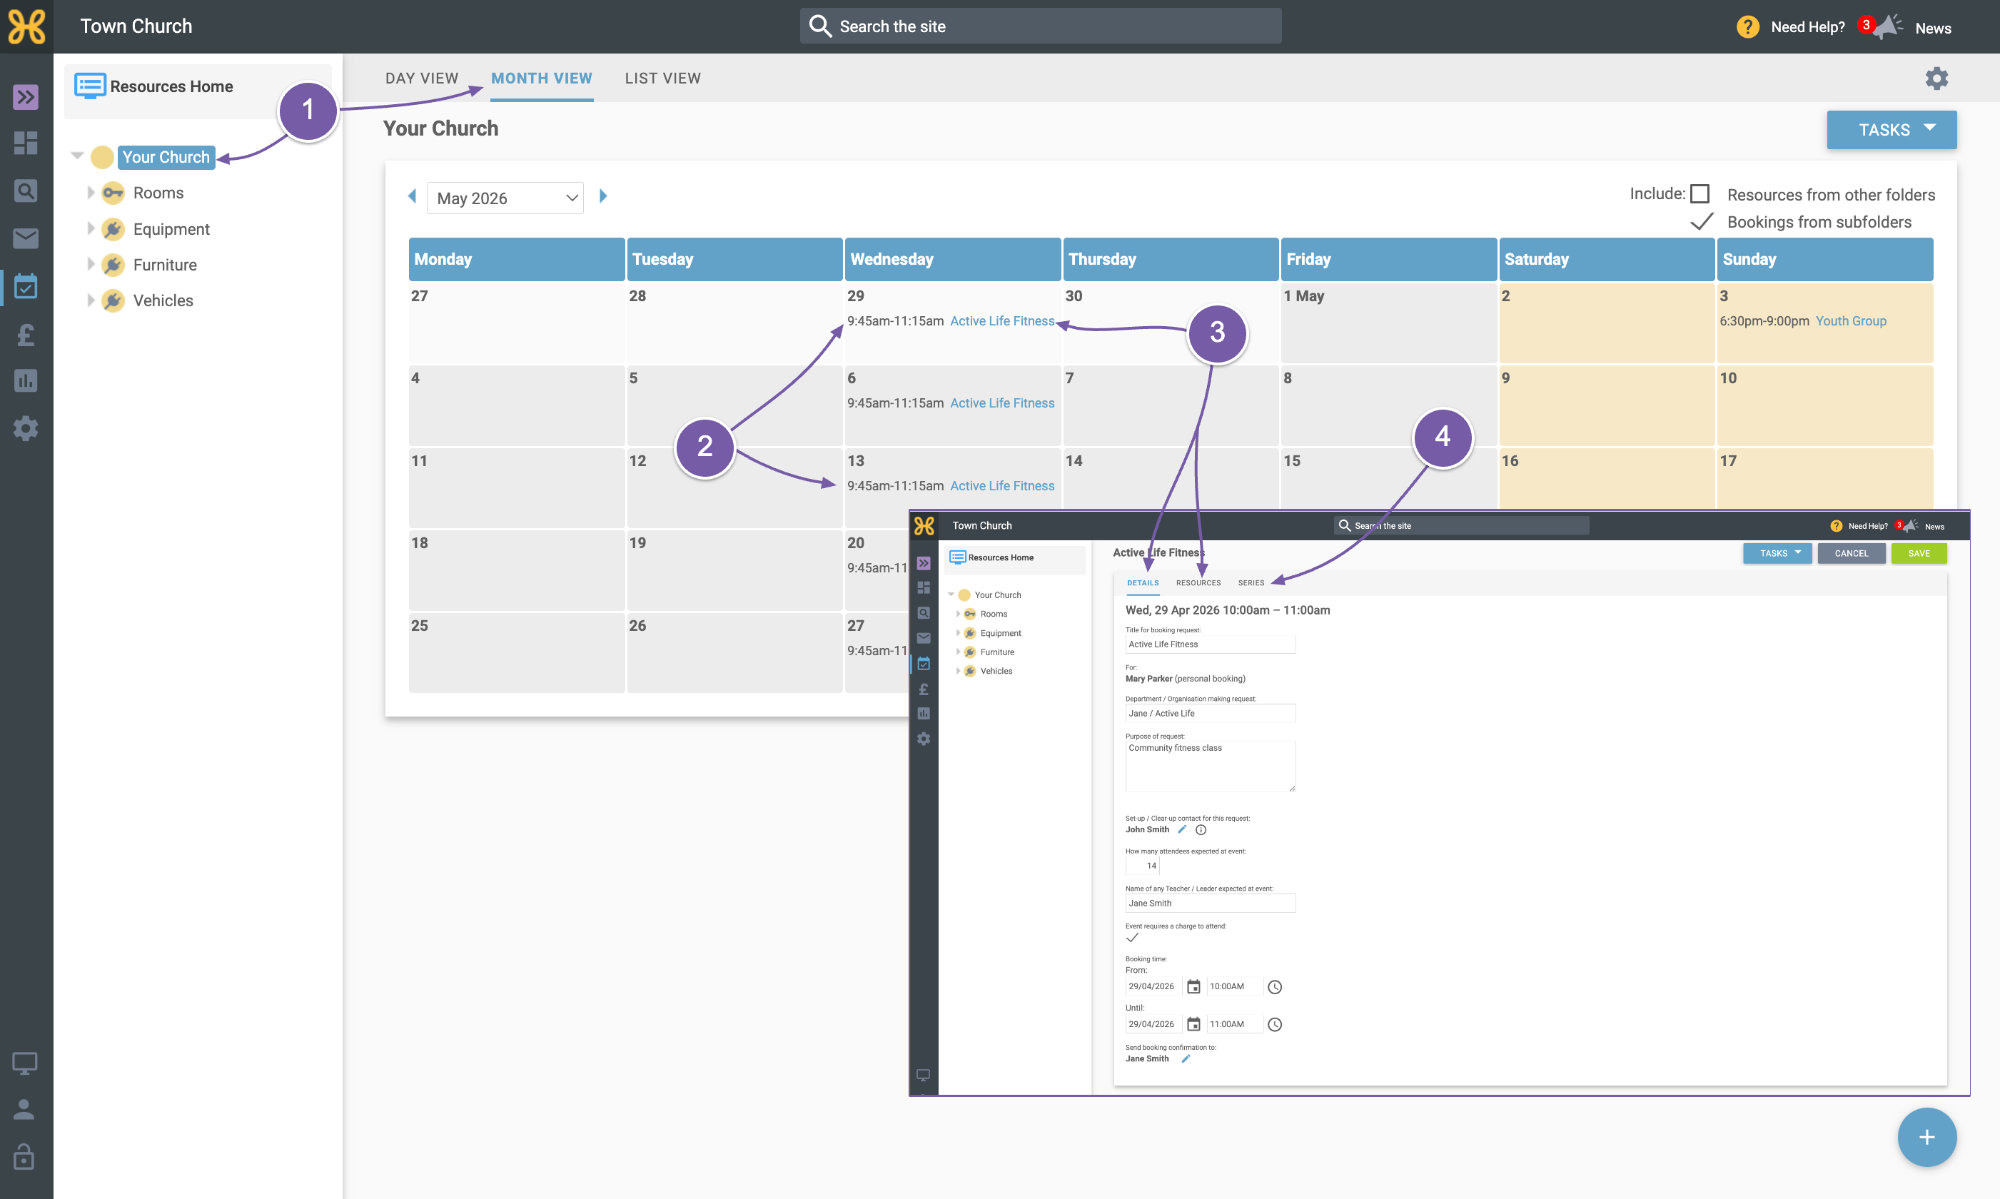Screen dimensions: 2000x1199
Task: Open the TASKS dropdown button
Action: click(1891, 130)
